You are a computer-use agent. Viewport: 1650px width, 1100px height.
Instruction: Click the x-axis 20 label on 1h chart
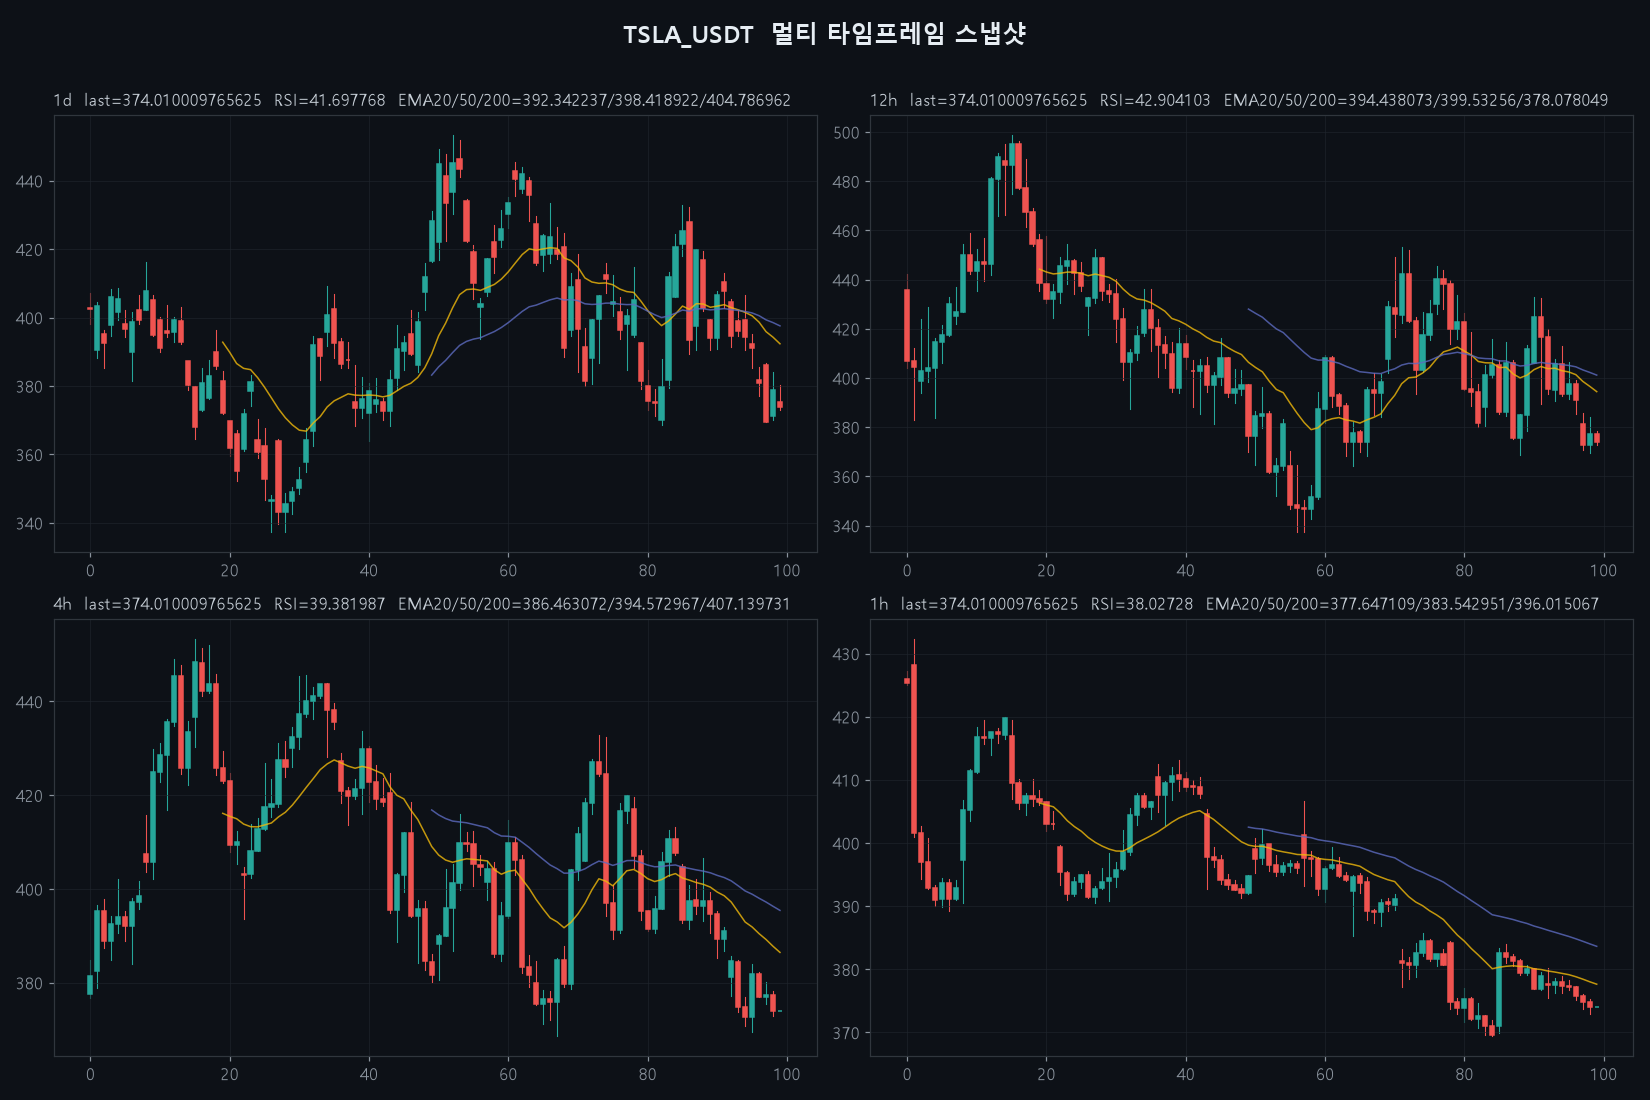tap(1046, 1075)
